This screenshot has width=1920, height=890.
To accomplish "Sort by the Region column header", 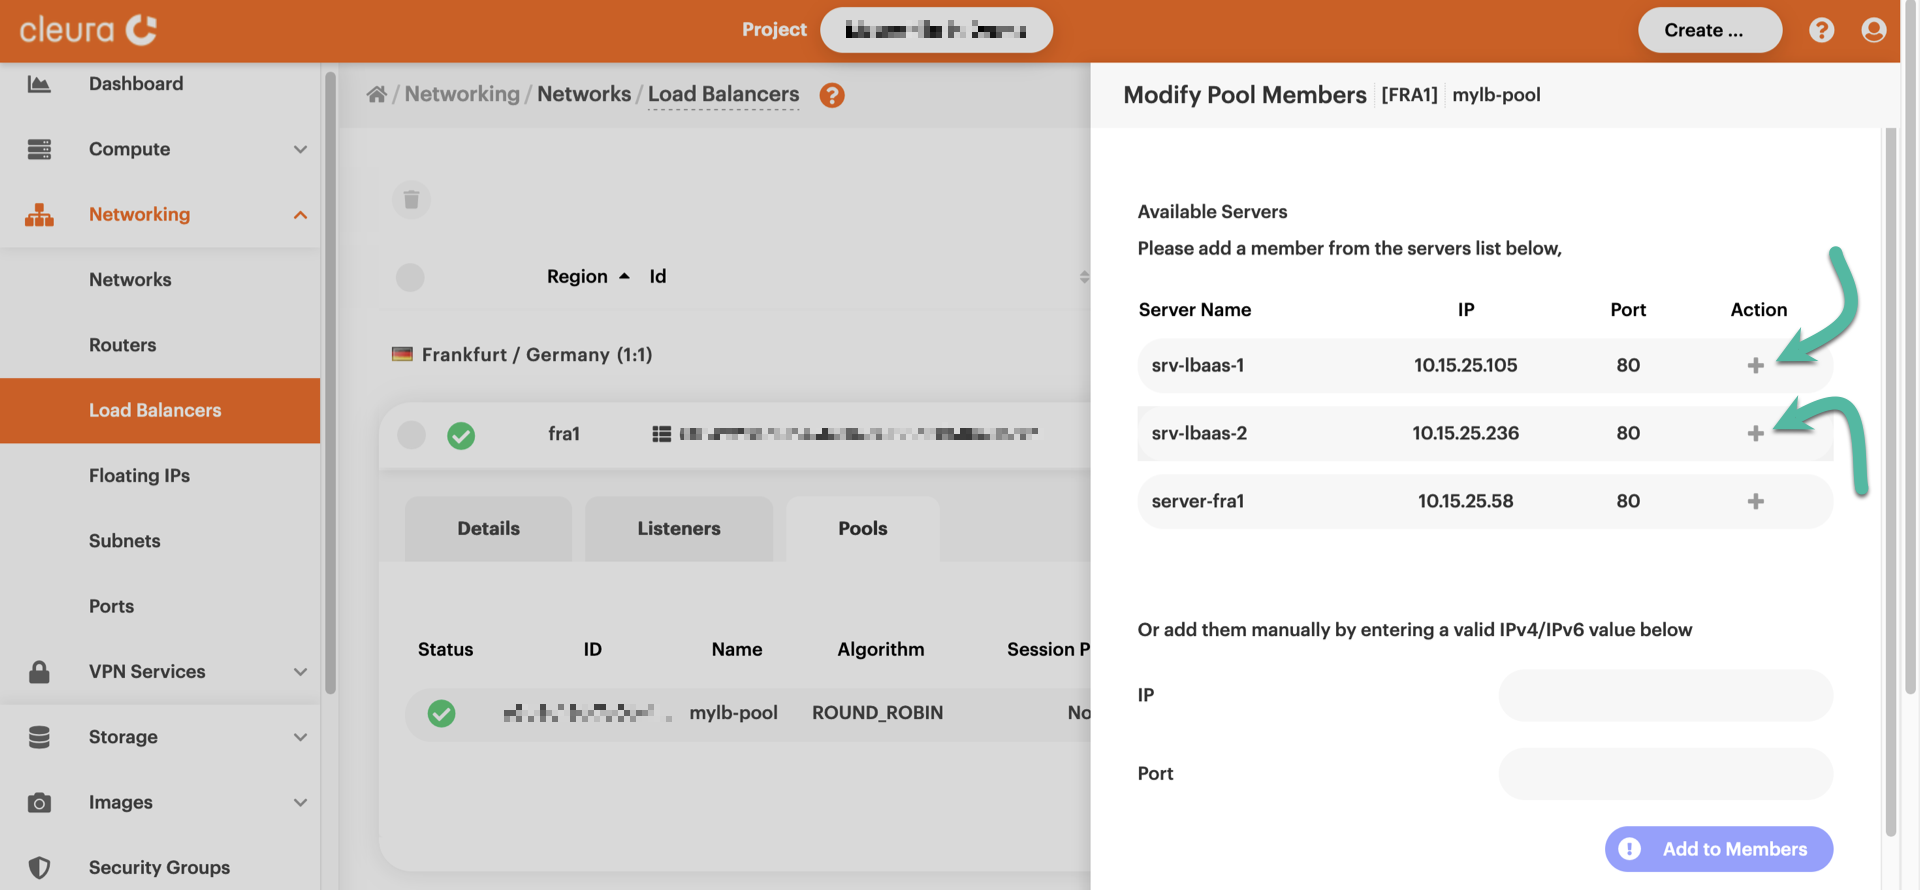I will coord(577,277).
